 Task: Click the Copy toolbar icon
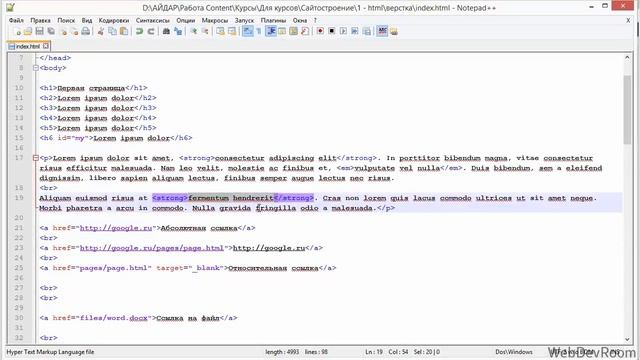click(x=112, y=31)
